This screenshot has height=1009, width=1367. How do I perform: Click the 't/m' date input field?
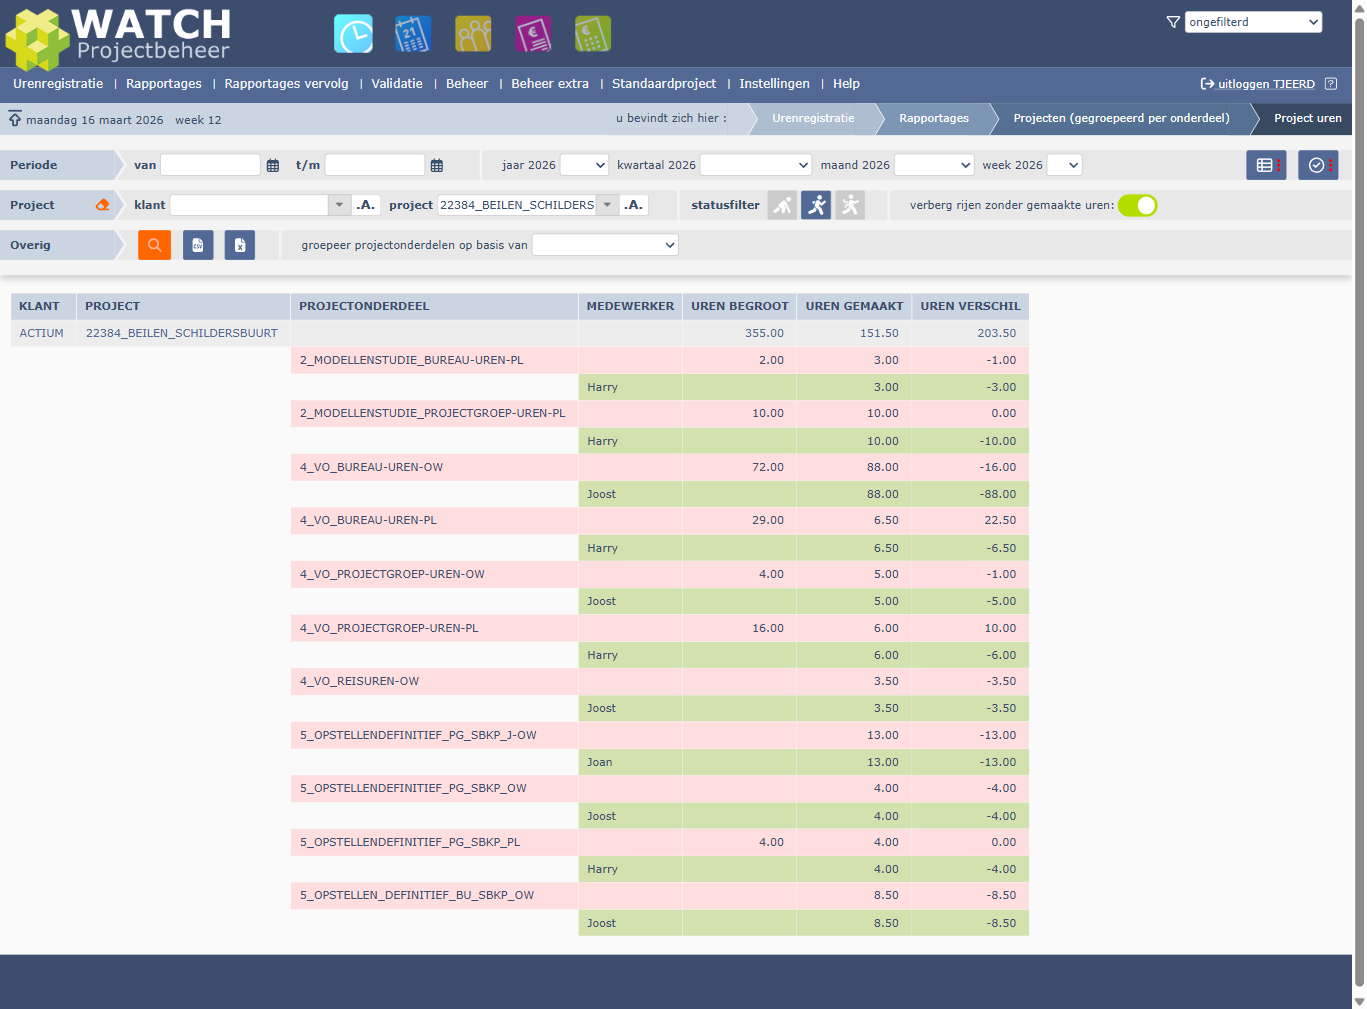[375, 165]
